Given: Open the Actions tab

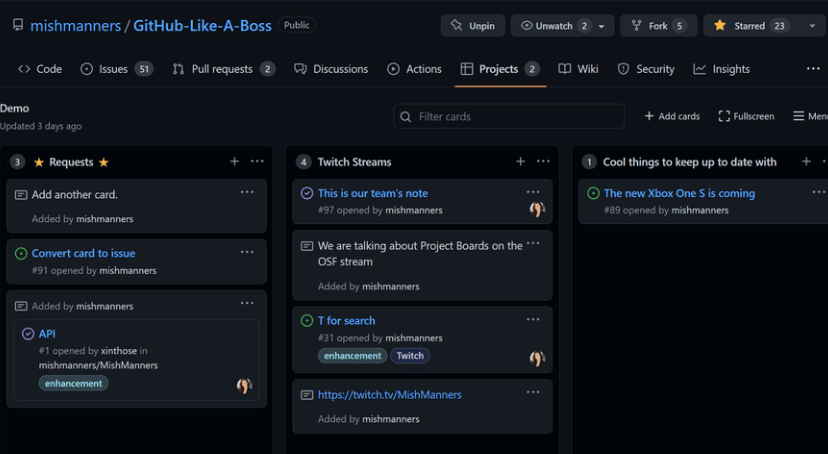Looking at the screenshot, I should coord(415,69).
